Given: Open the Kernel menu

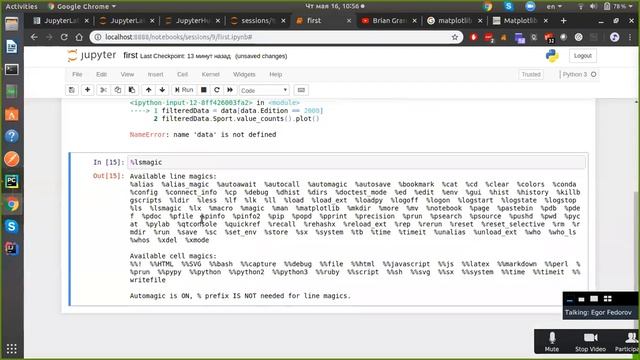Looking at the screenshot, I should (211, 74).
